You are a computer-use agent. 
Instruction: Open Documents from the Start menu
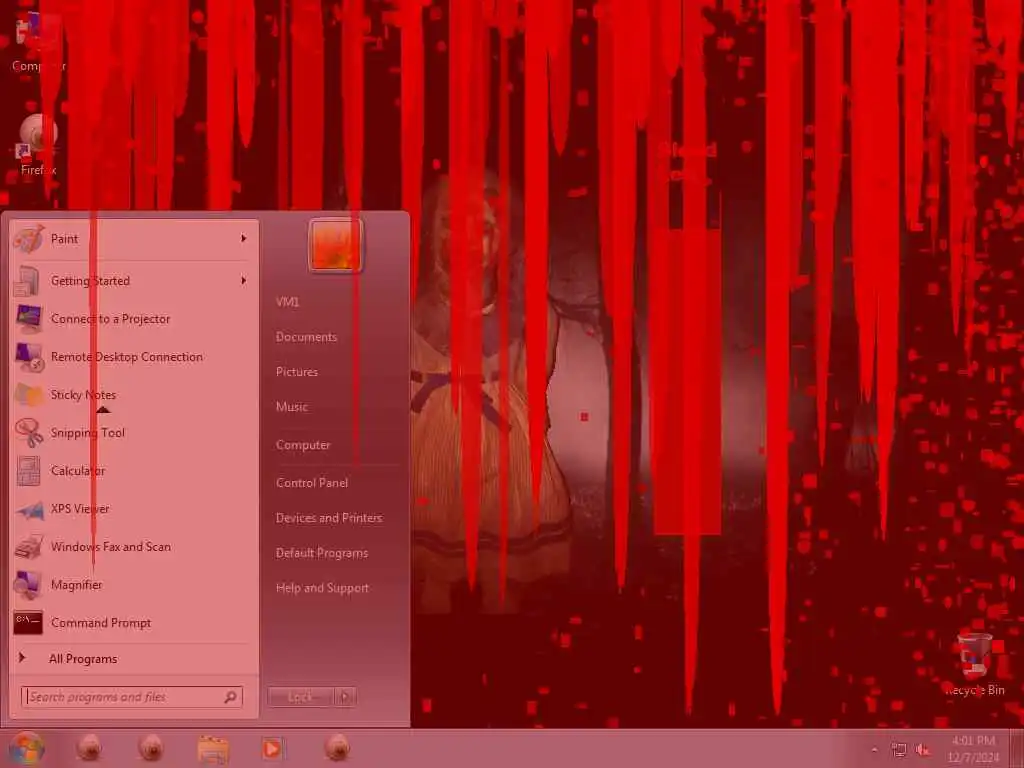306,337
